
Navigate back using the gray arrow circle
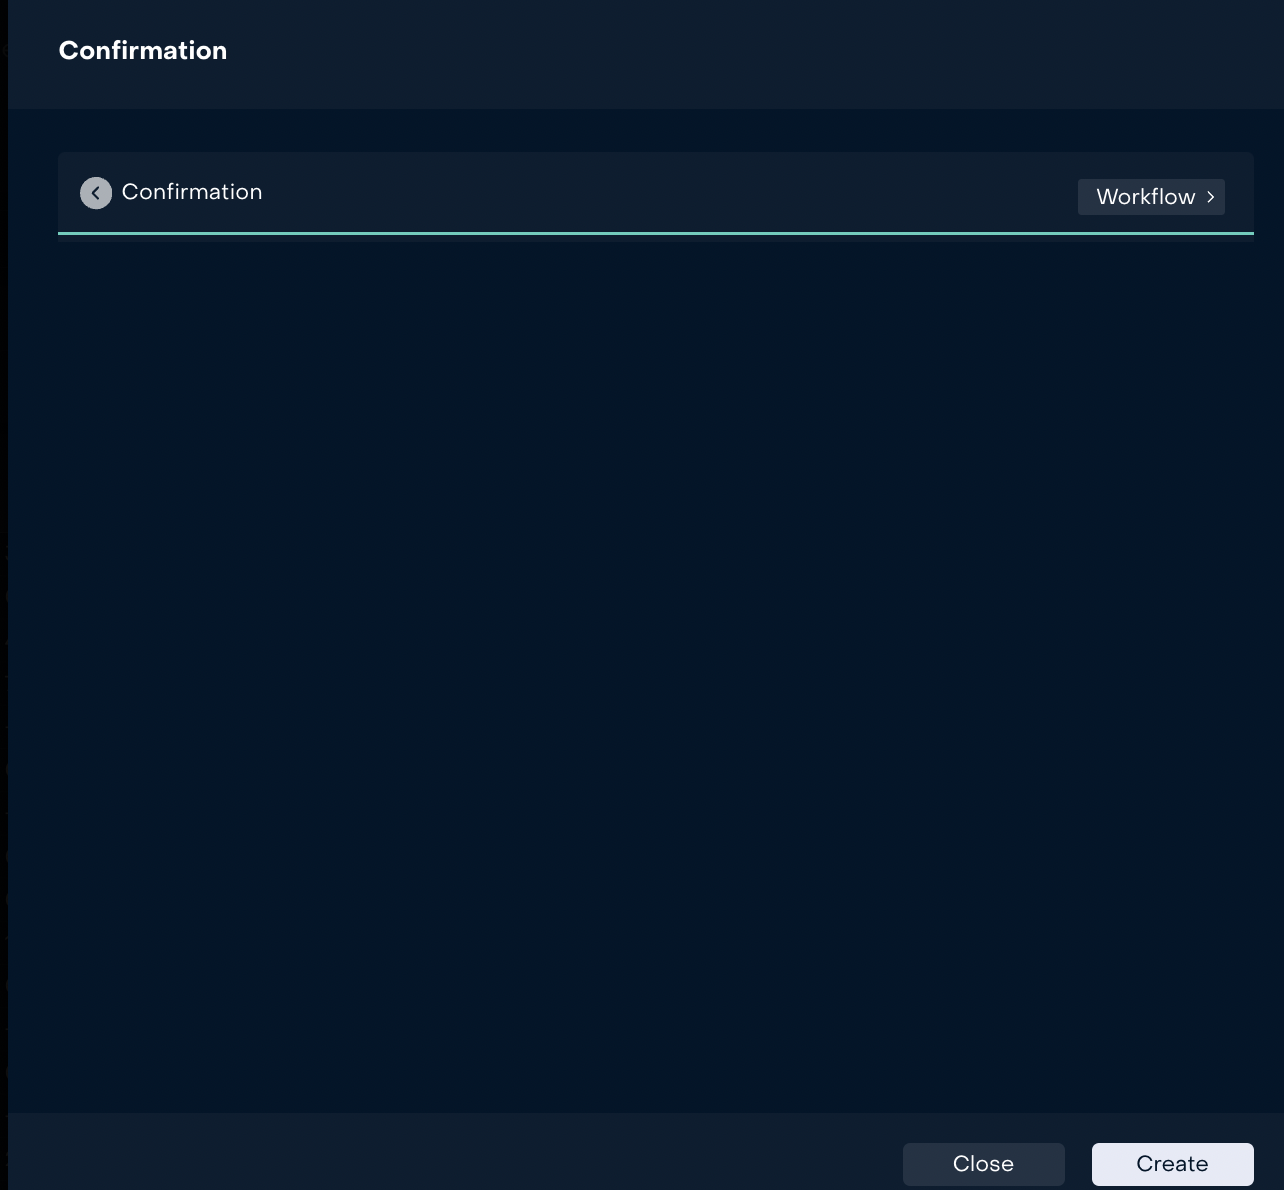(x=96, y=193)
